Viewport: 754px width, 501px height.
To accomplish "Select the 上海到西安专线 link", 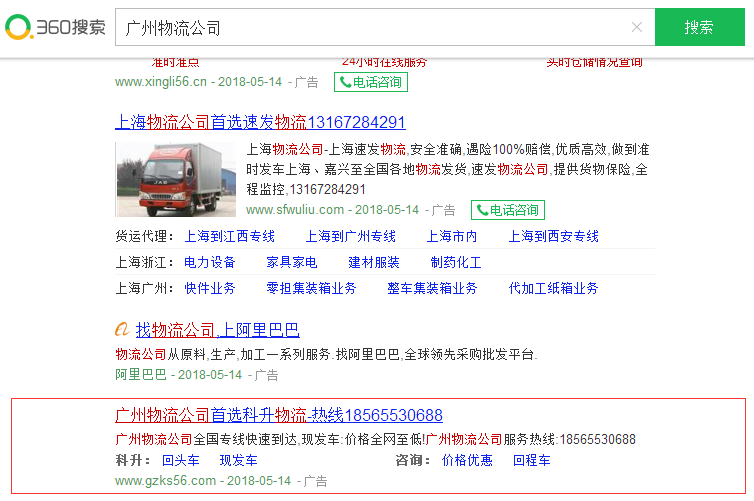I will tap(554, 237).
